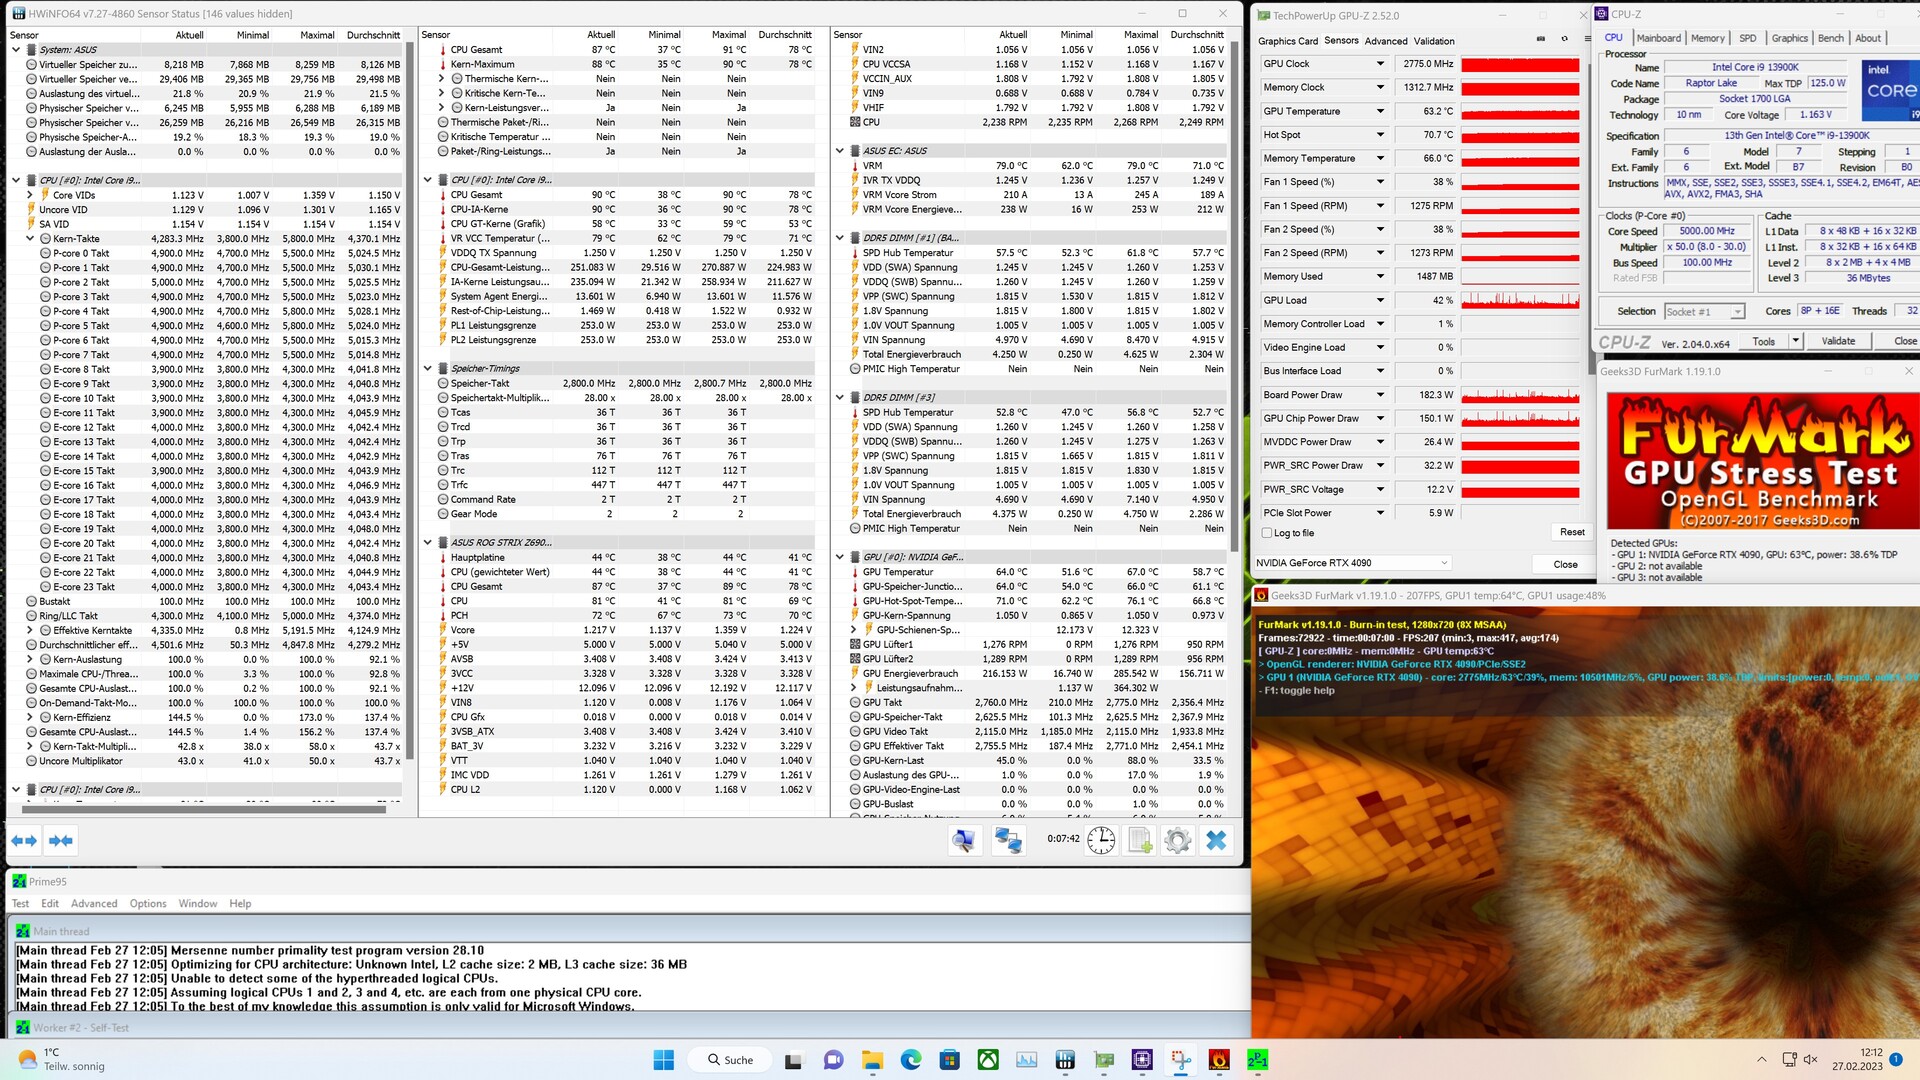Open GPU-Z hamburger menu icon
This screenshot has width=1920, height=1080.
[1587, 40]
